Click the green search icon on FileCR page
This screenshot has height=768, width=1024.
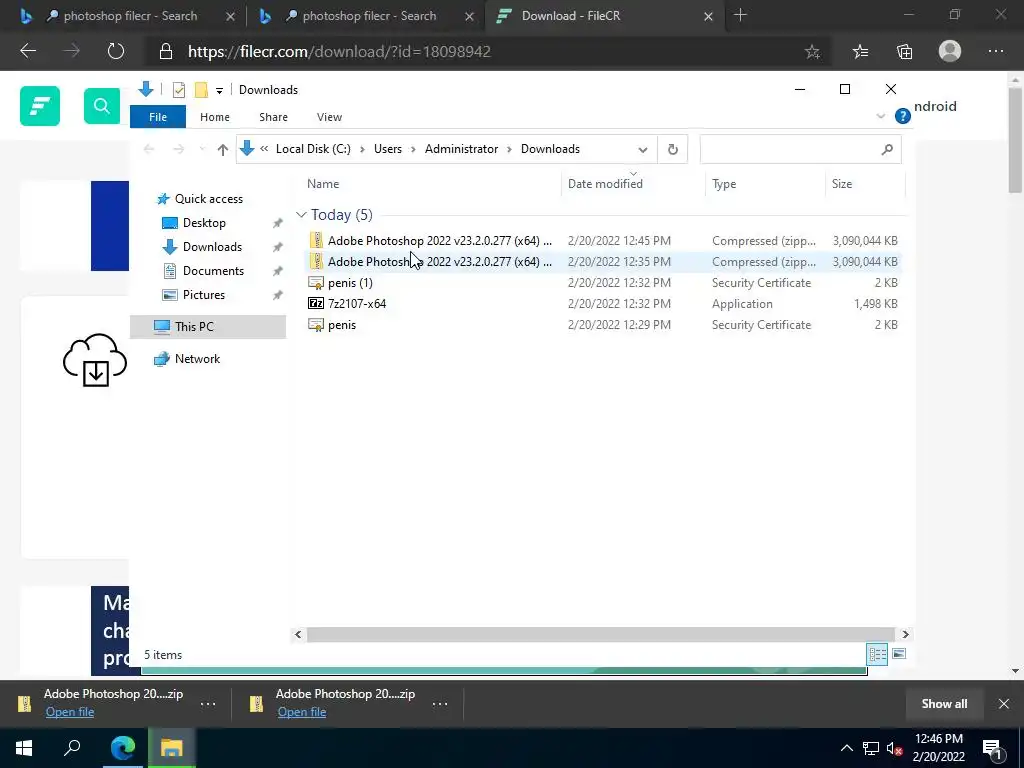(102, 106)
